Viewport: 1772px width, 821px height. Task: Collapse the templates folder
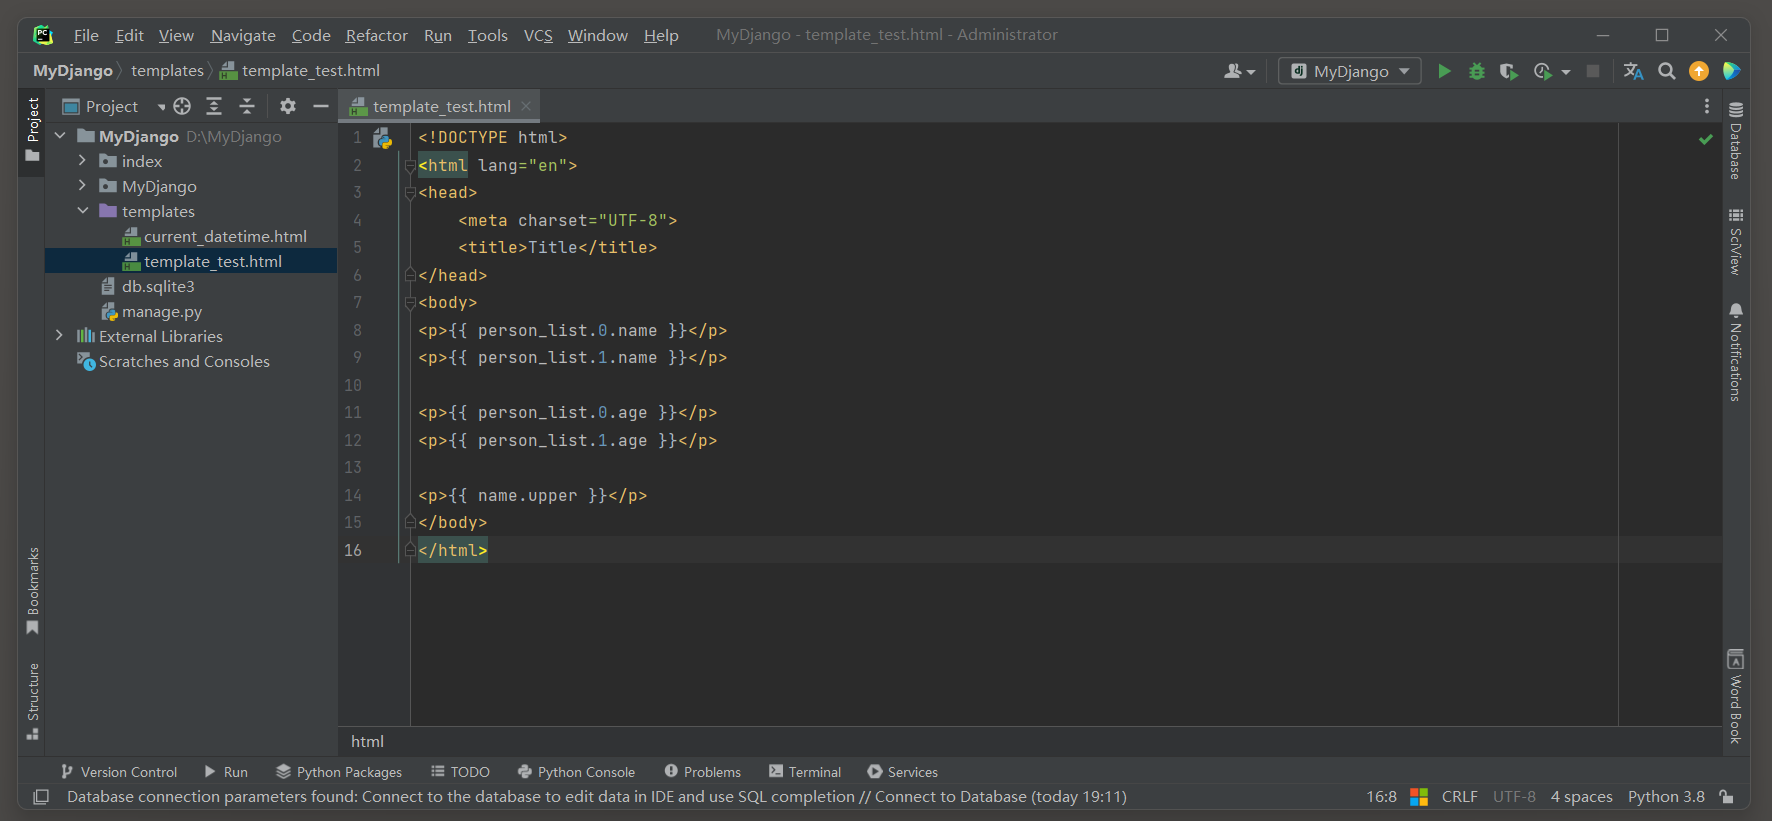82,211
